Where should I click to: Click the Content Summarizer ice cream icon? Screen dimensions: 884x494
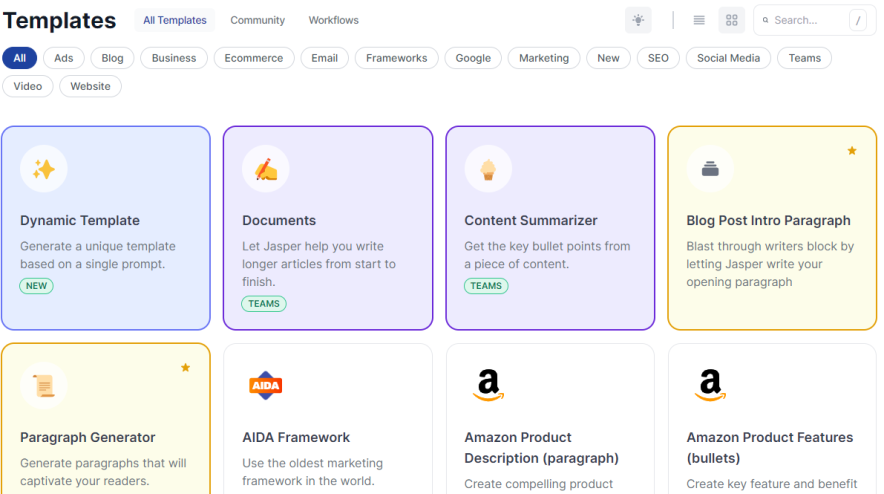(x=488, y=169)
